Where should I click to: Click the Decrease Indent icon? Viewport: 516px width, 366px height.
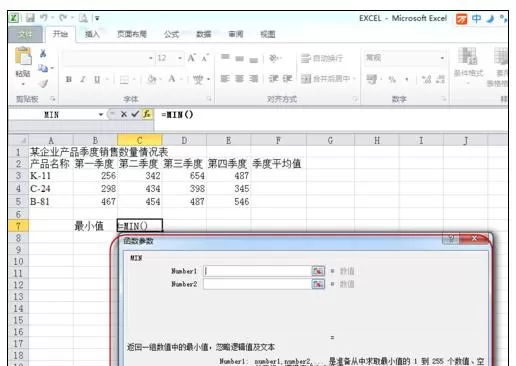(274, 79)
